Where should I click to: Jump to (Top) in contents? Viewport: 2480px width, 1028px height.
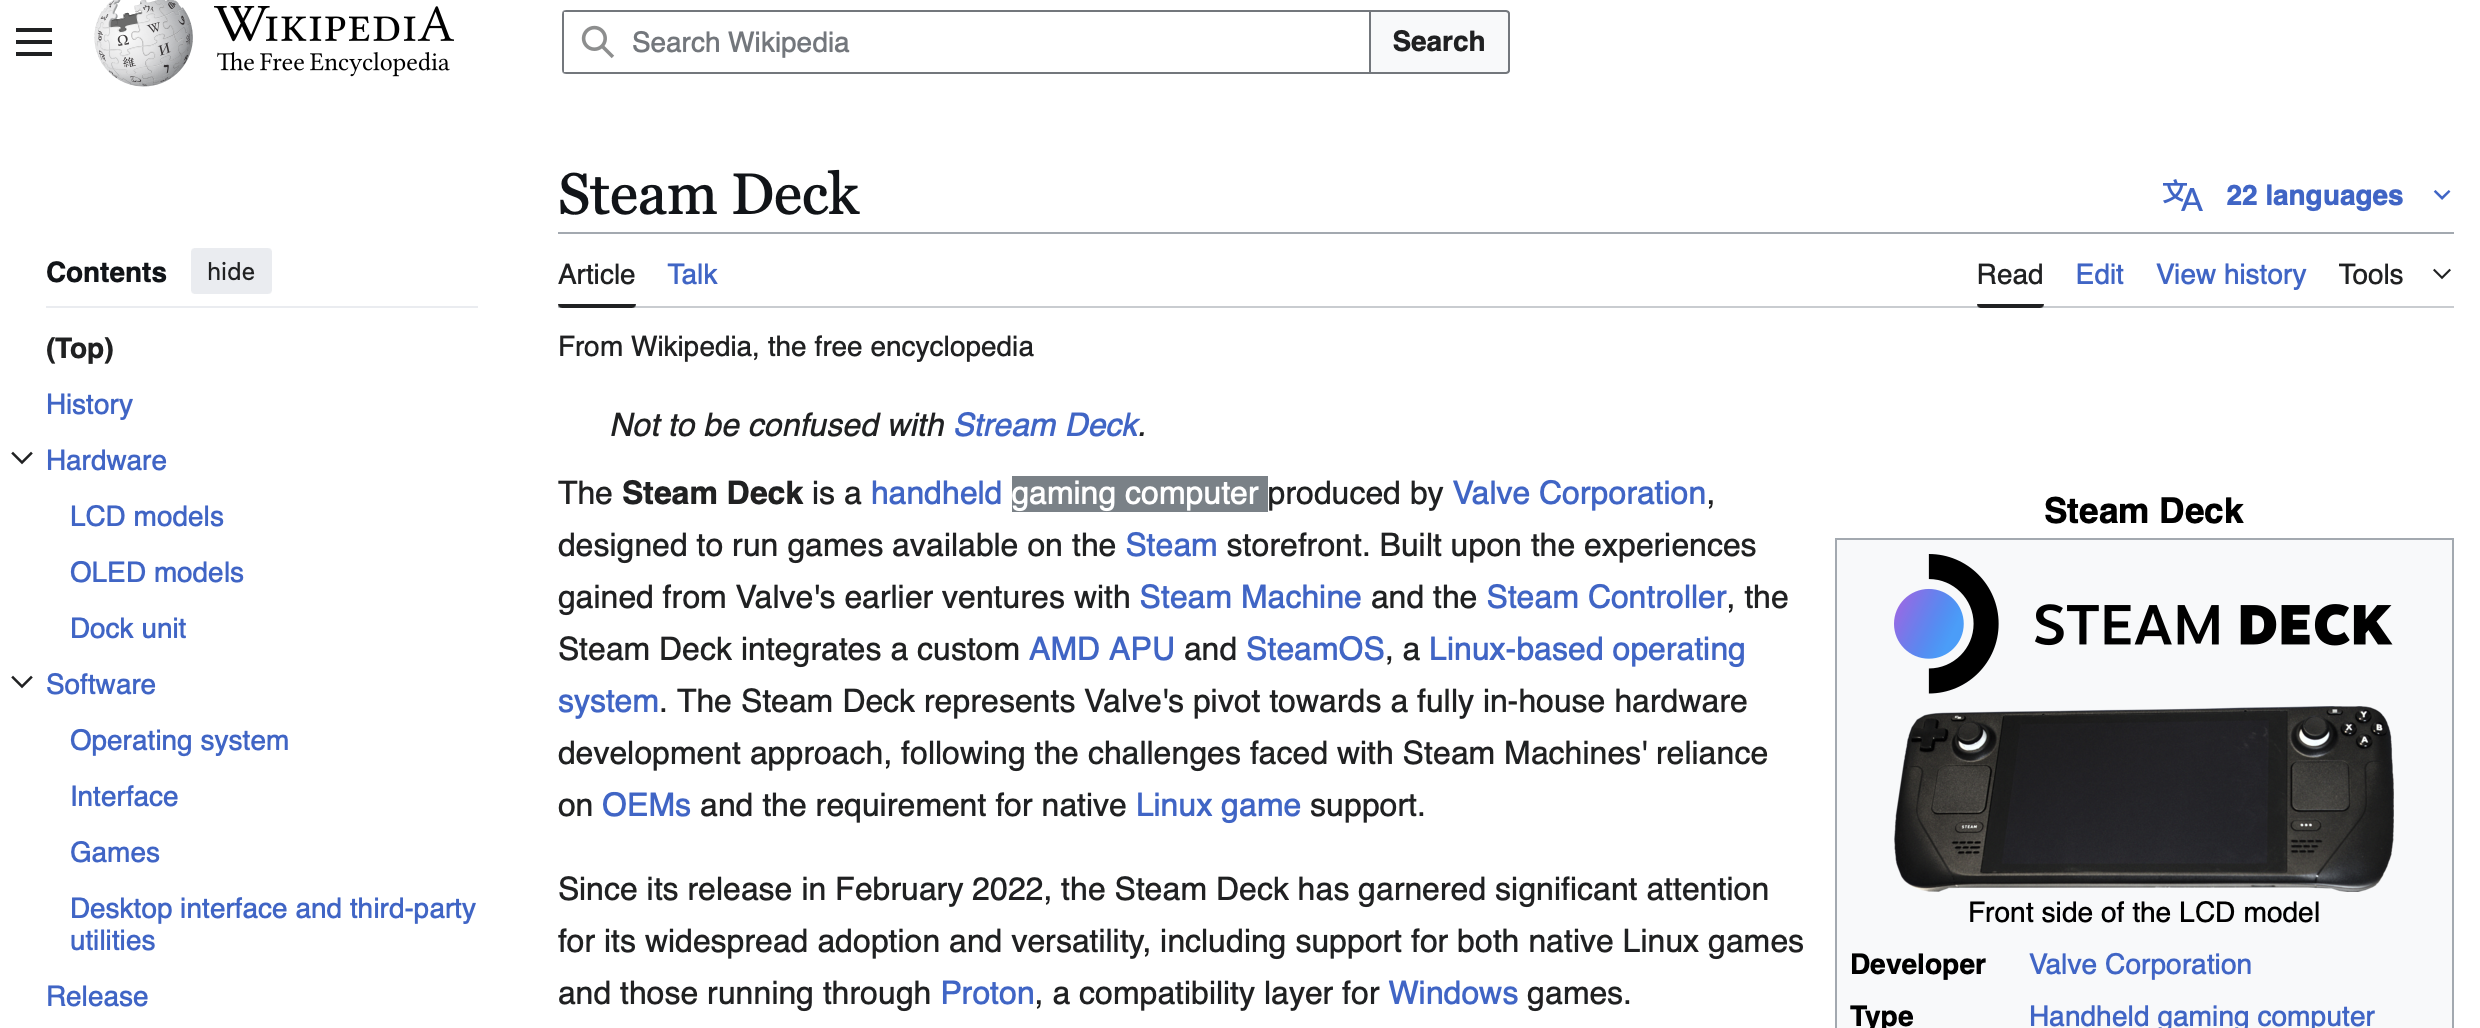click(x=80, y=348)
